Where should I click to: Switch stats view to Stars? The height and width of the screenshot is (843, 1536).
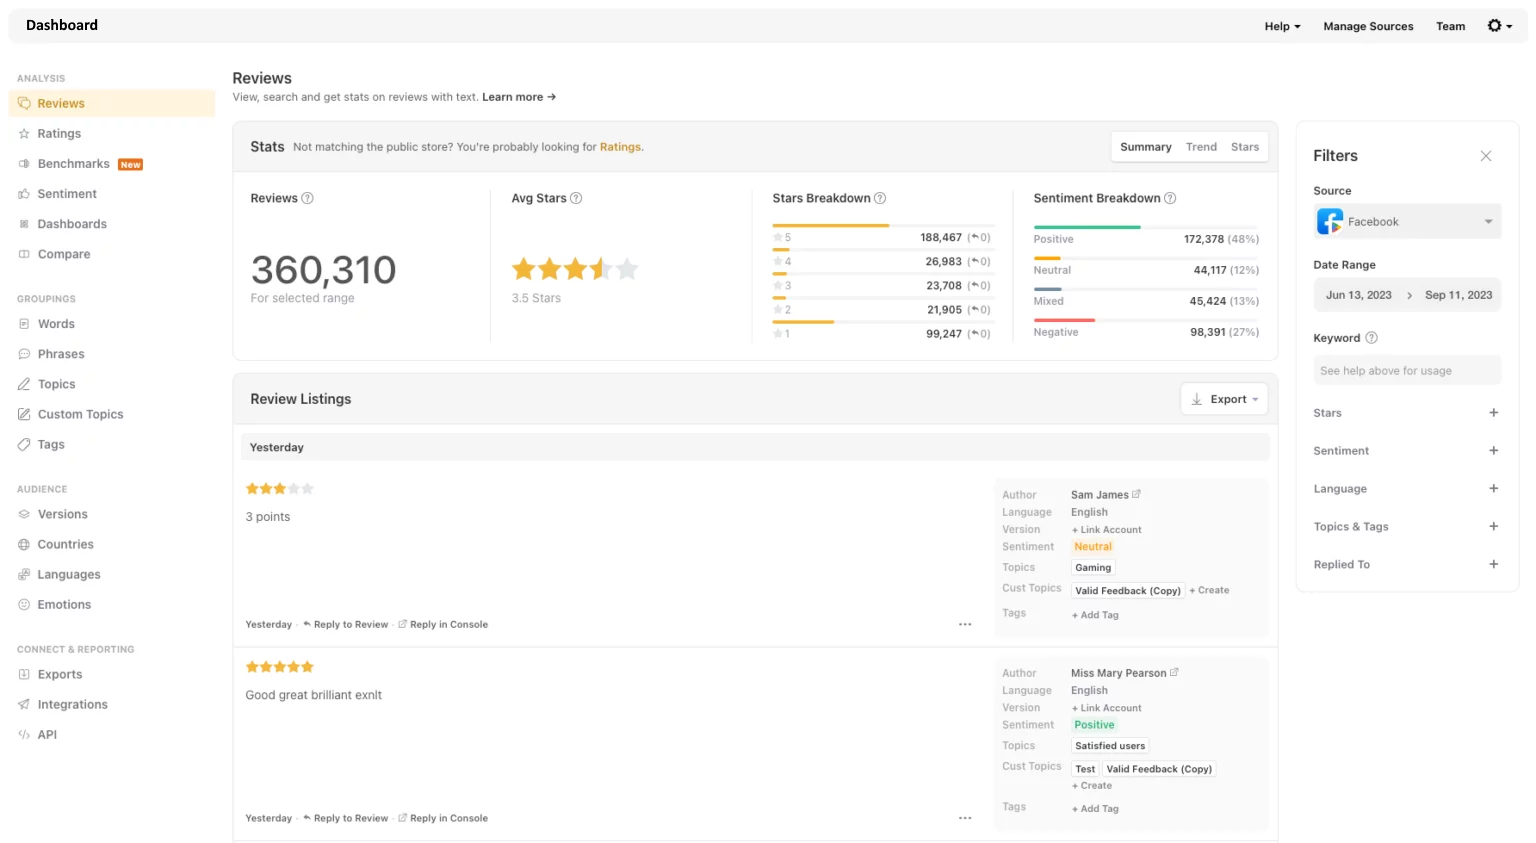[1244, 147]
